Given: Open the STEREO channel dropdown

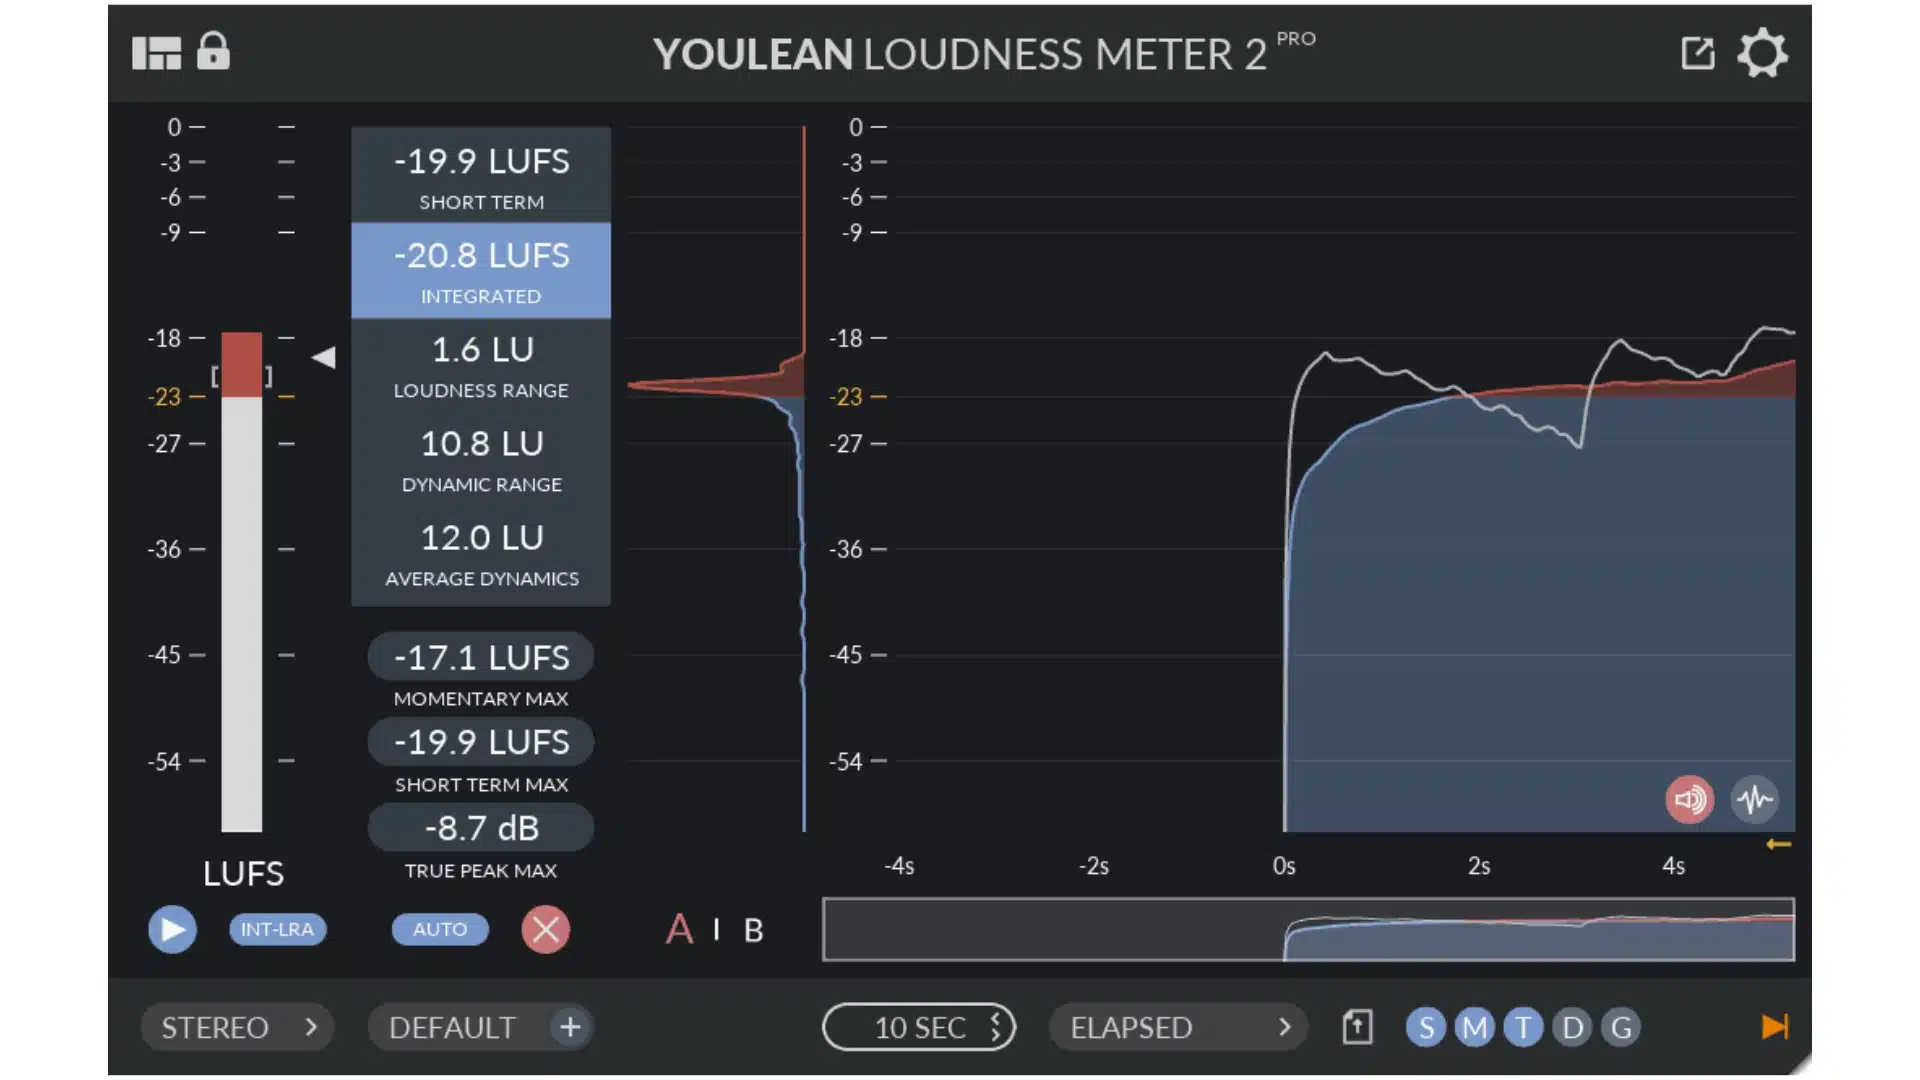Looking at the screenshot, I should coord(238,1027).
